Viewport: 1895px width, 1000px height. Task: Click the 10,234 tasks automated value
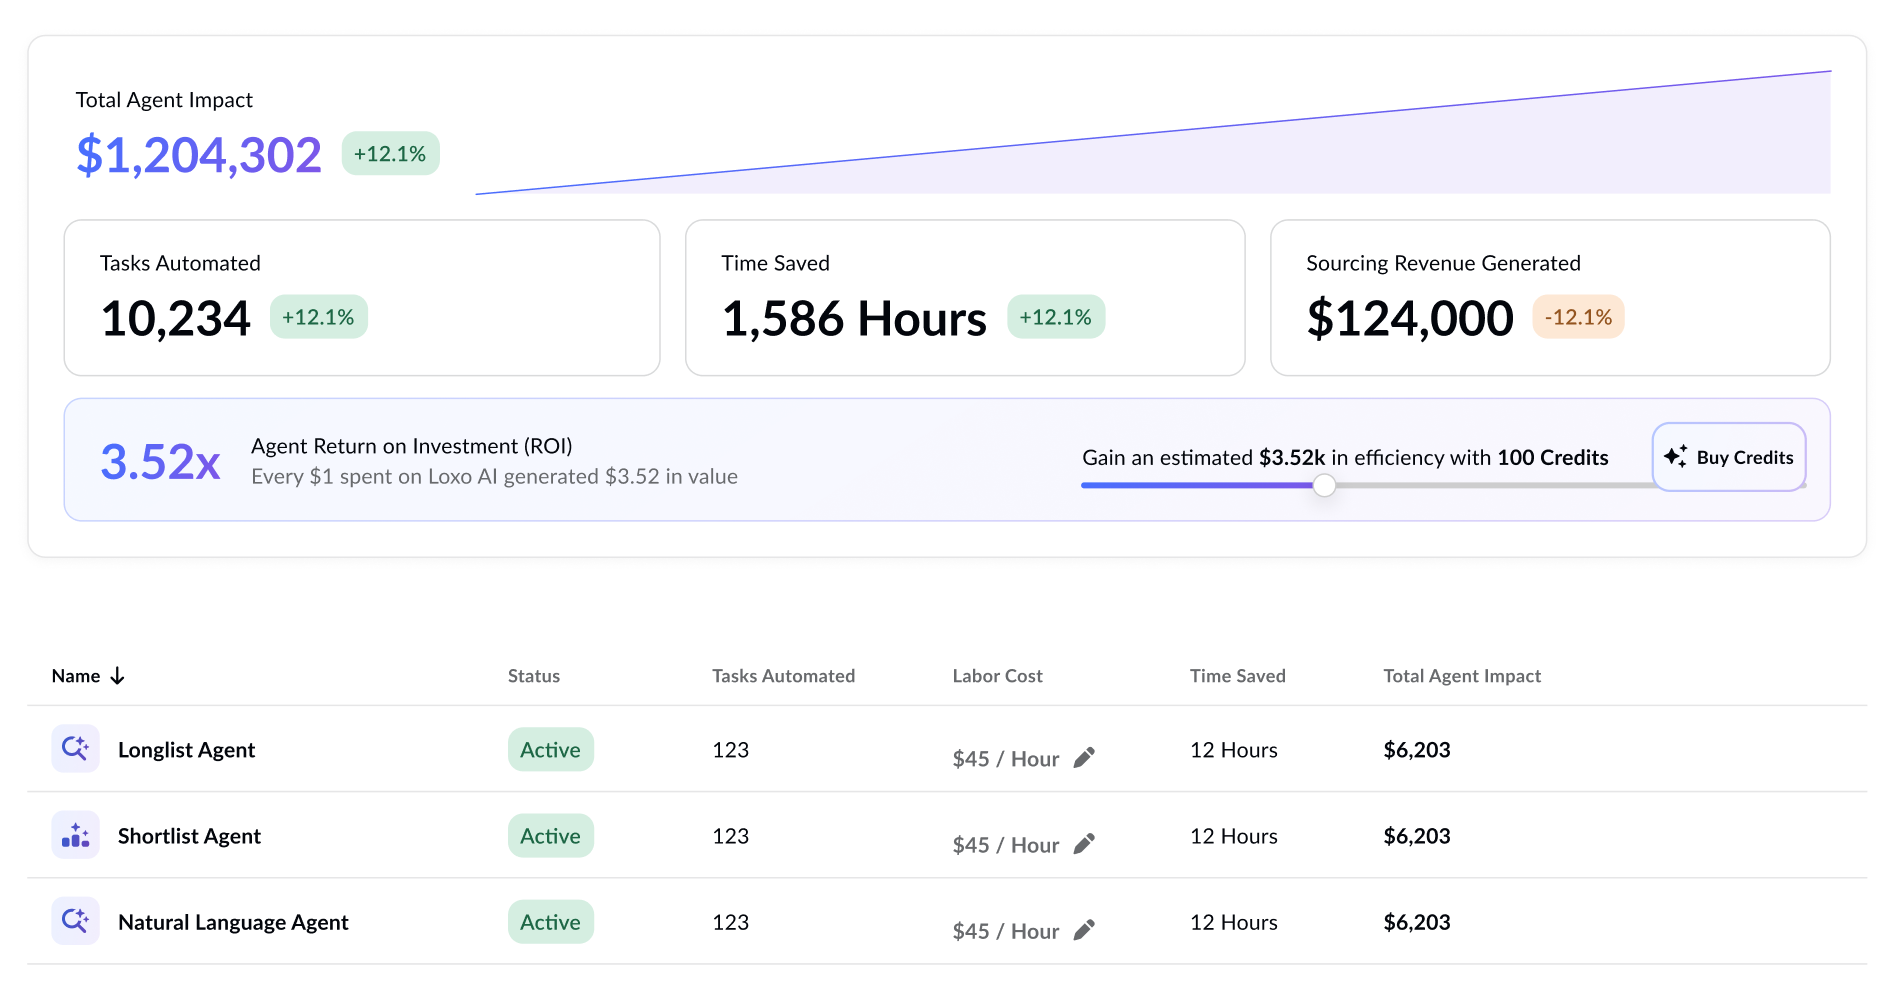[x=175, y=319]
